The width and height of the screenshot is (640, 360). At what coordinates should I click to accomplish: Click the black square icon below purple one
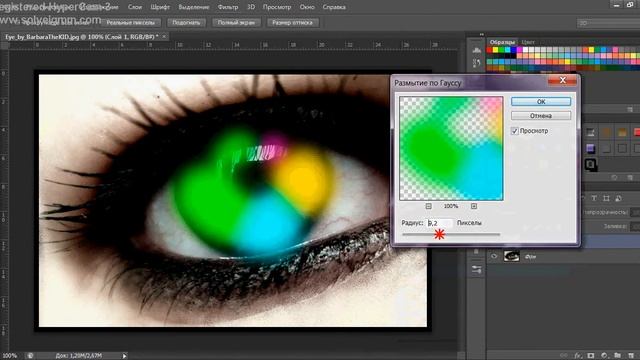coord(591,164)
